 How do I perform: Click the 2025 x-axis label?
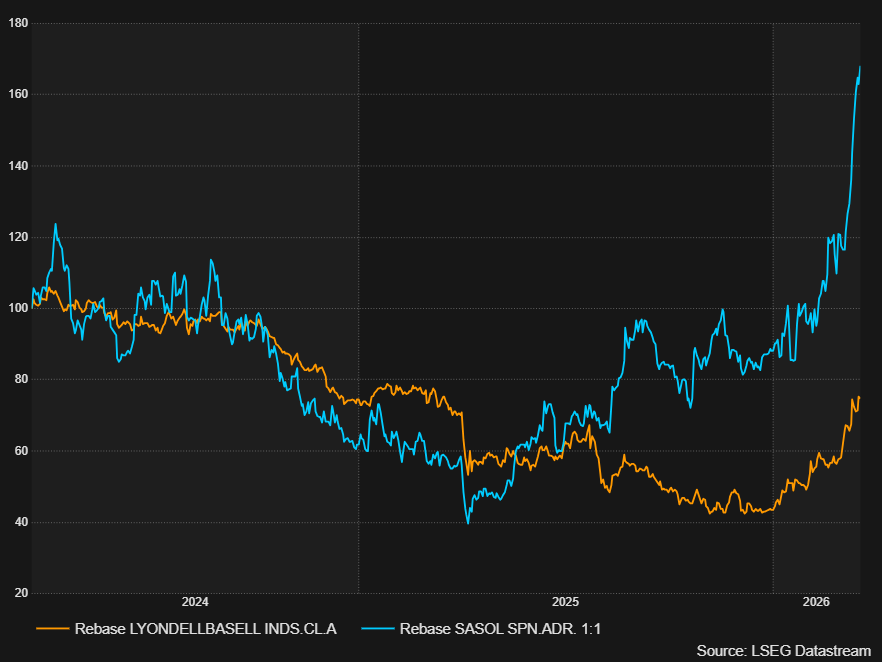[565, 602]
